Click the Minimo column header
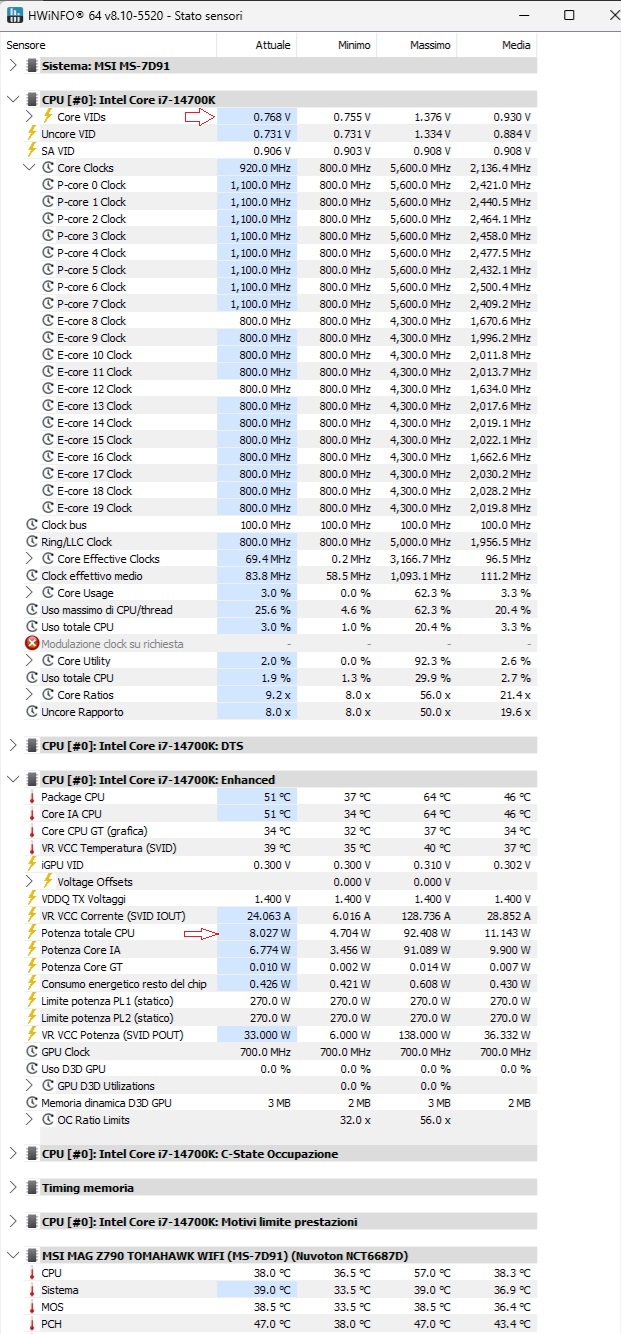Image resolution: width=621 pixels, height=1334 pixels. (x=337, y=45)
